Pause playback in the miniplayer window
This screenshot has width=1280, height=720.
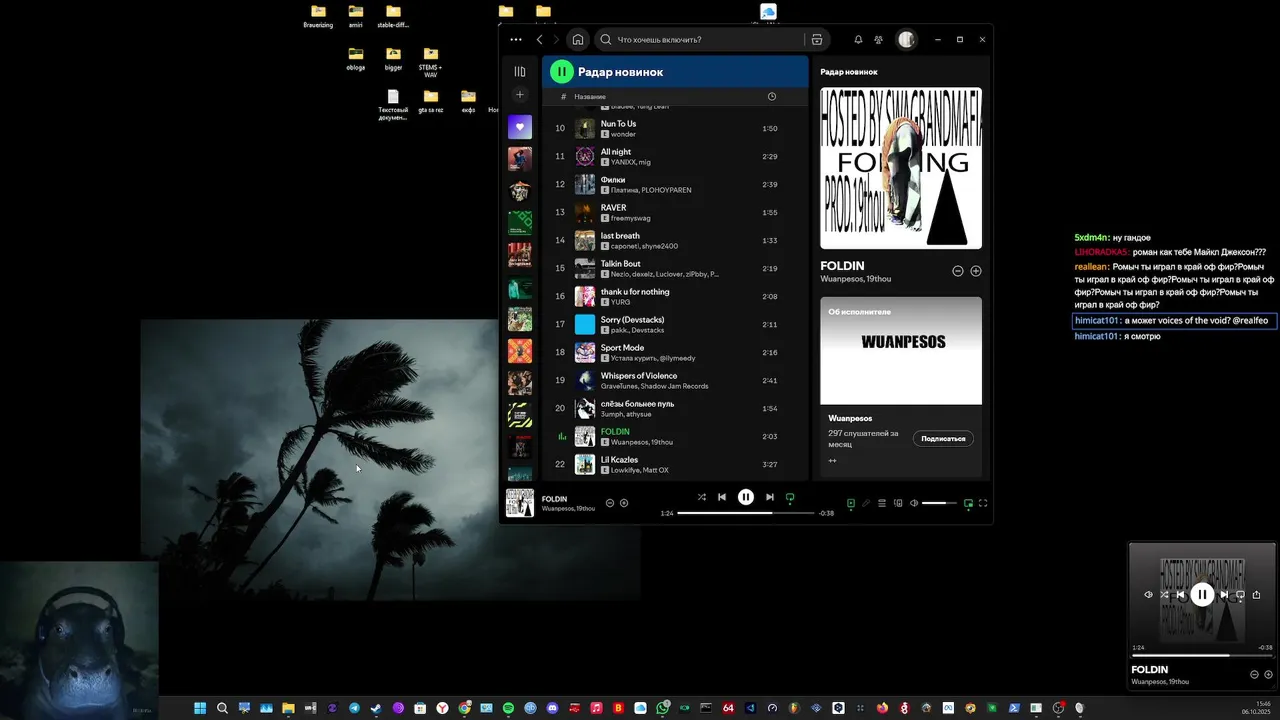point(1202,594)
